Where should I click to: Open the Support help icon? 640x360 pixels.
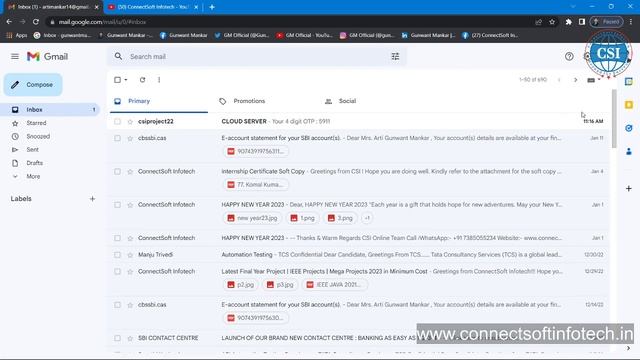pyautogui.click(x=569, y=56)
